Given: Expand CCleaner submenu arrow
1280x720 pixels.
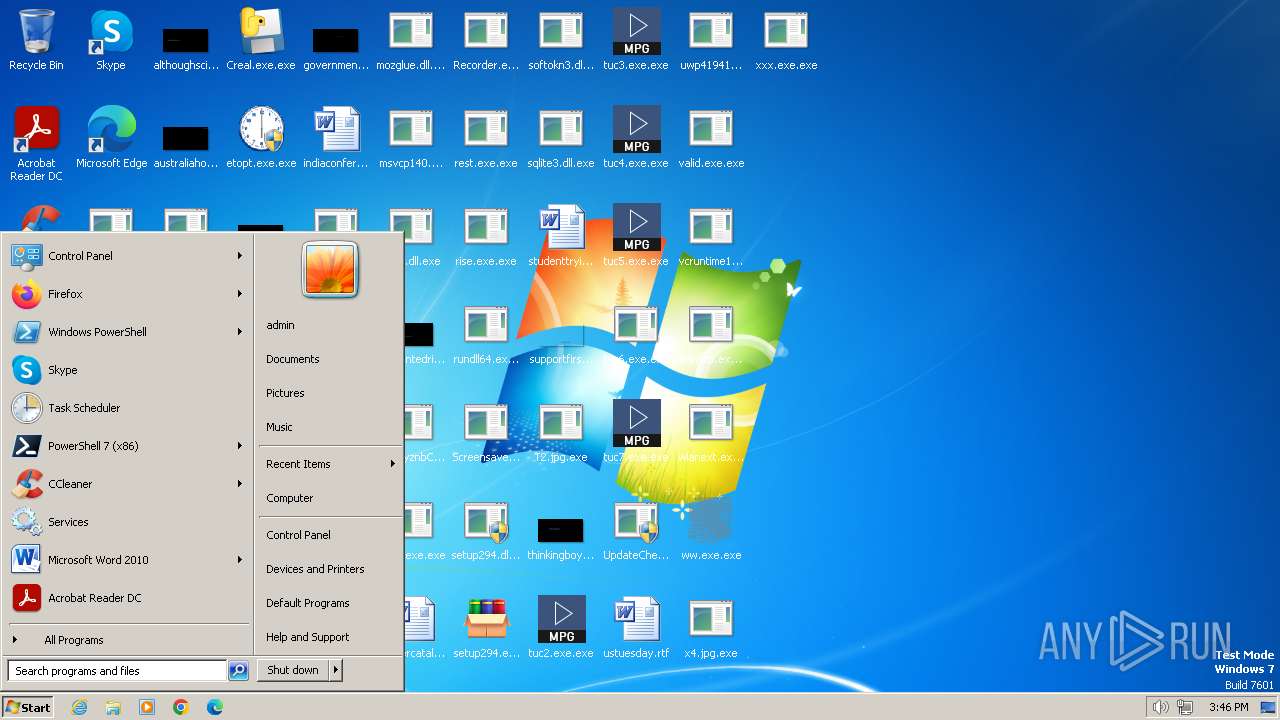Looking at the screenshot, I should (240, 484).
